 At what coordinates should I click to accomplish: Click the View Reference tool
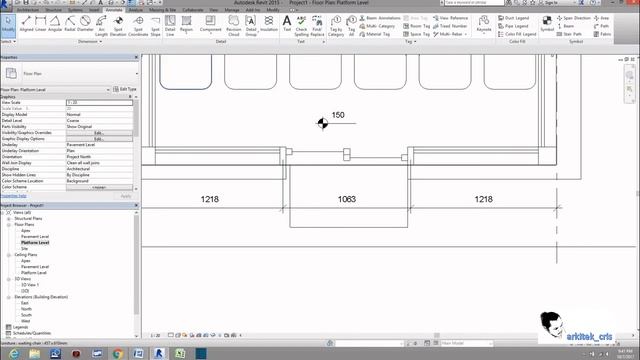click(x=450, y=18)
